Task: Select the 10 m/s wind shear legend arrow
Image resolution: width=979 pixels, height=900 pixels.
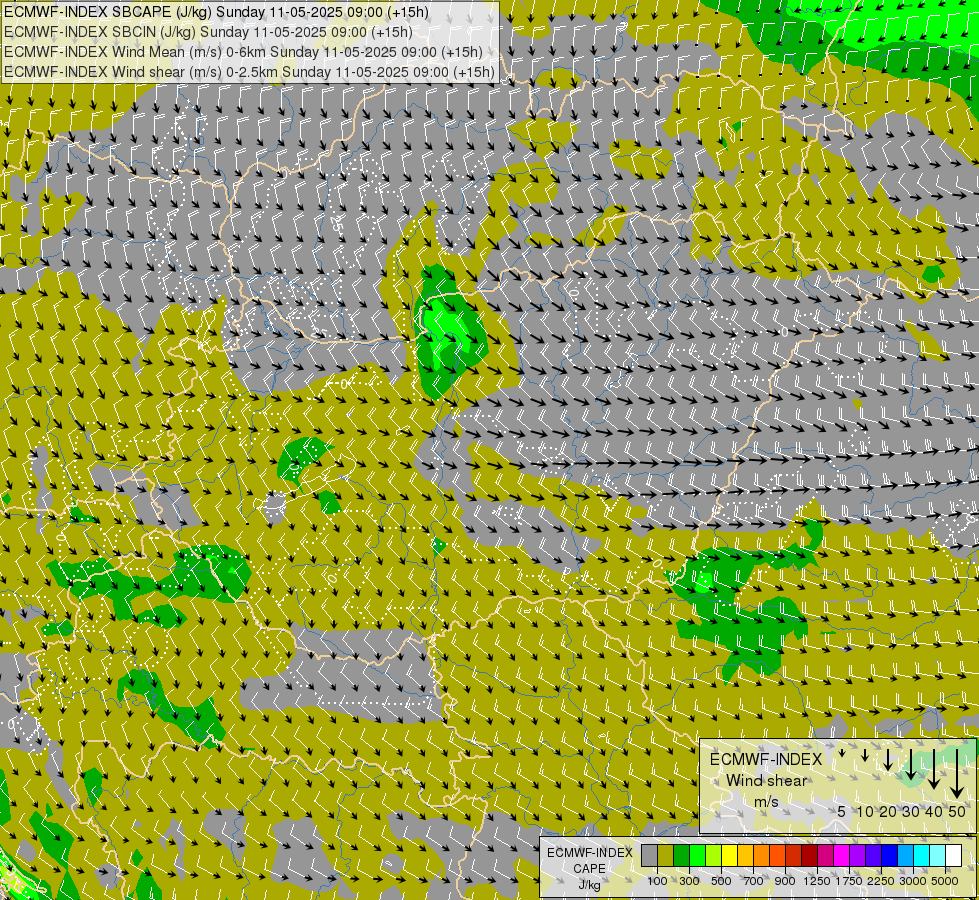Action: tap(865, 755)
